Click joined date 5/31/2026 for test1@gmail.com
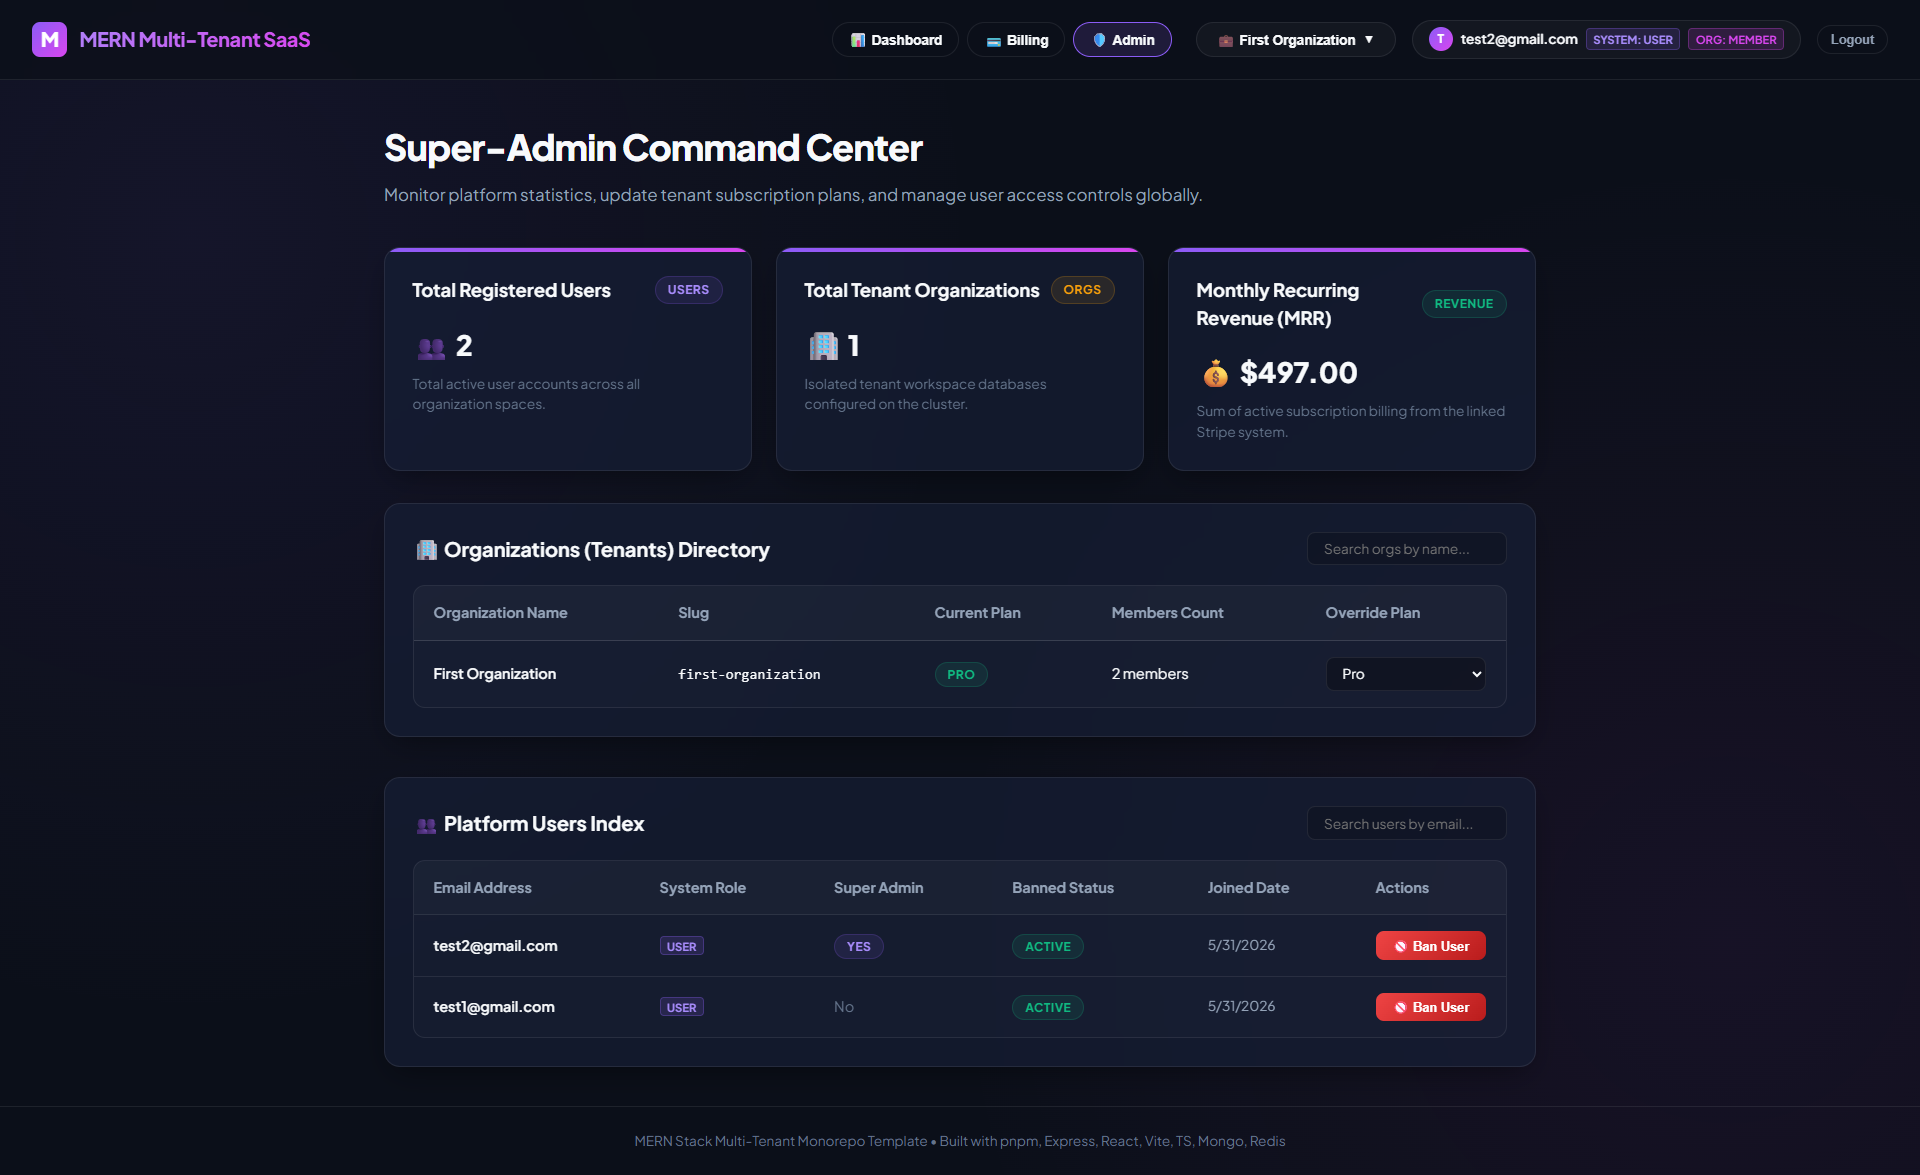Image resolution: width=1920 pixels, height=1175 pixels. click(x=1241, y=1006)
